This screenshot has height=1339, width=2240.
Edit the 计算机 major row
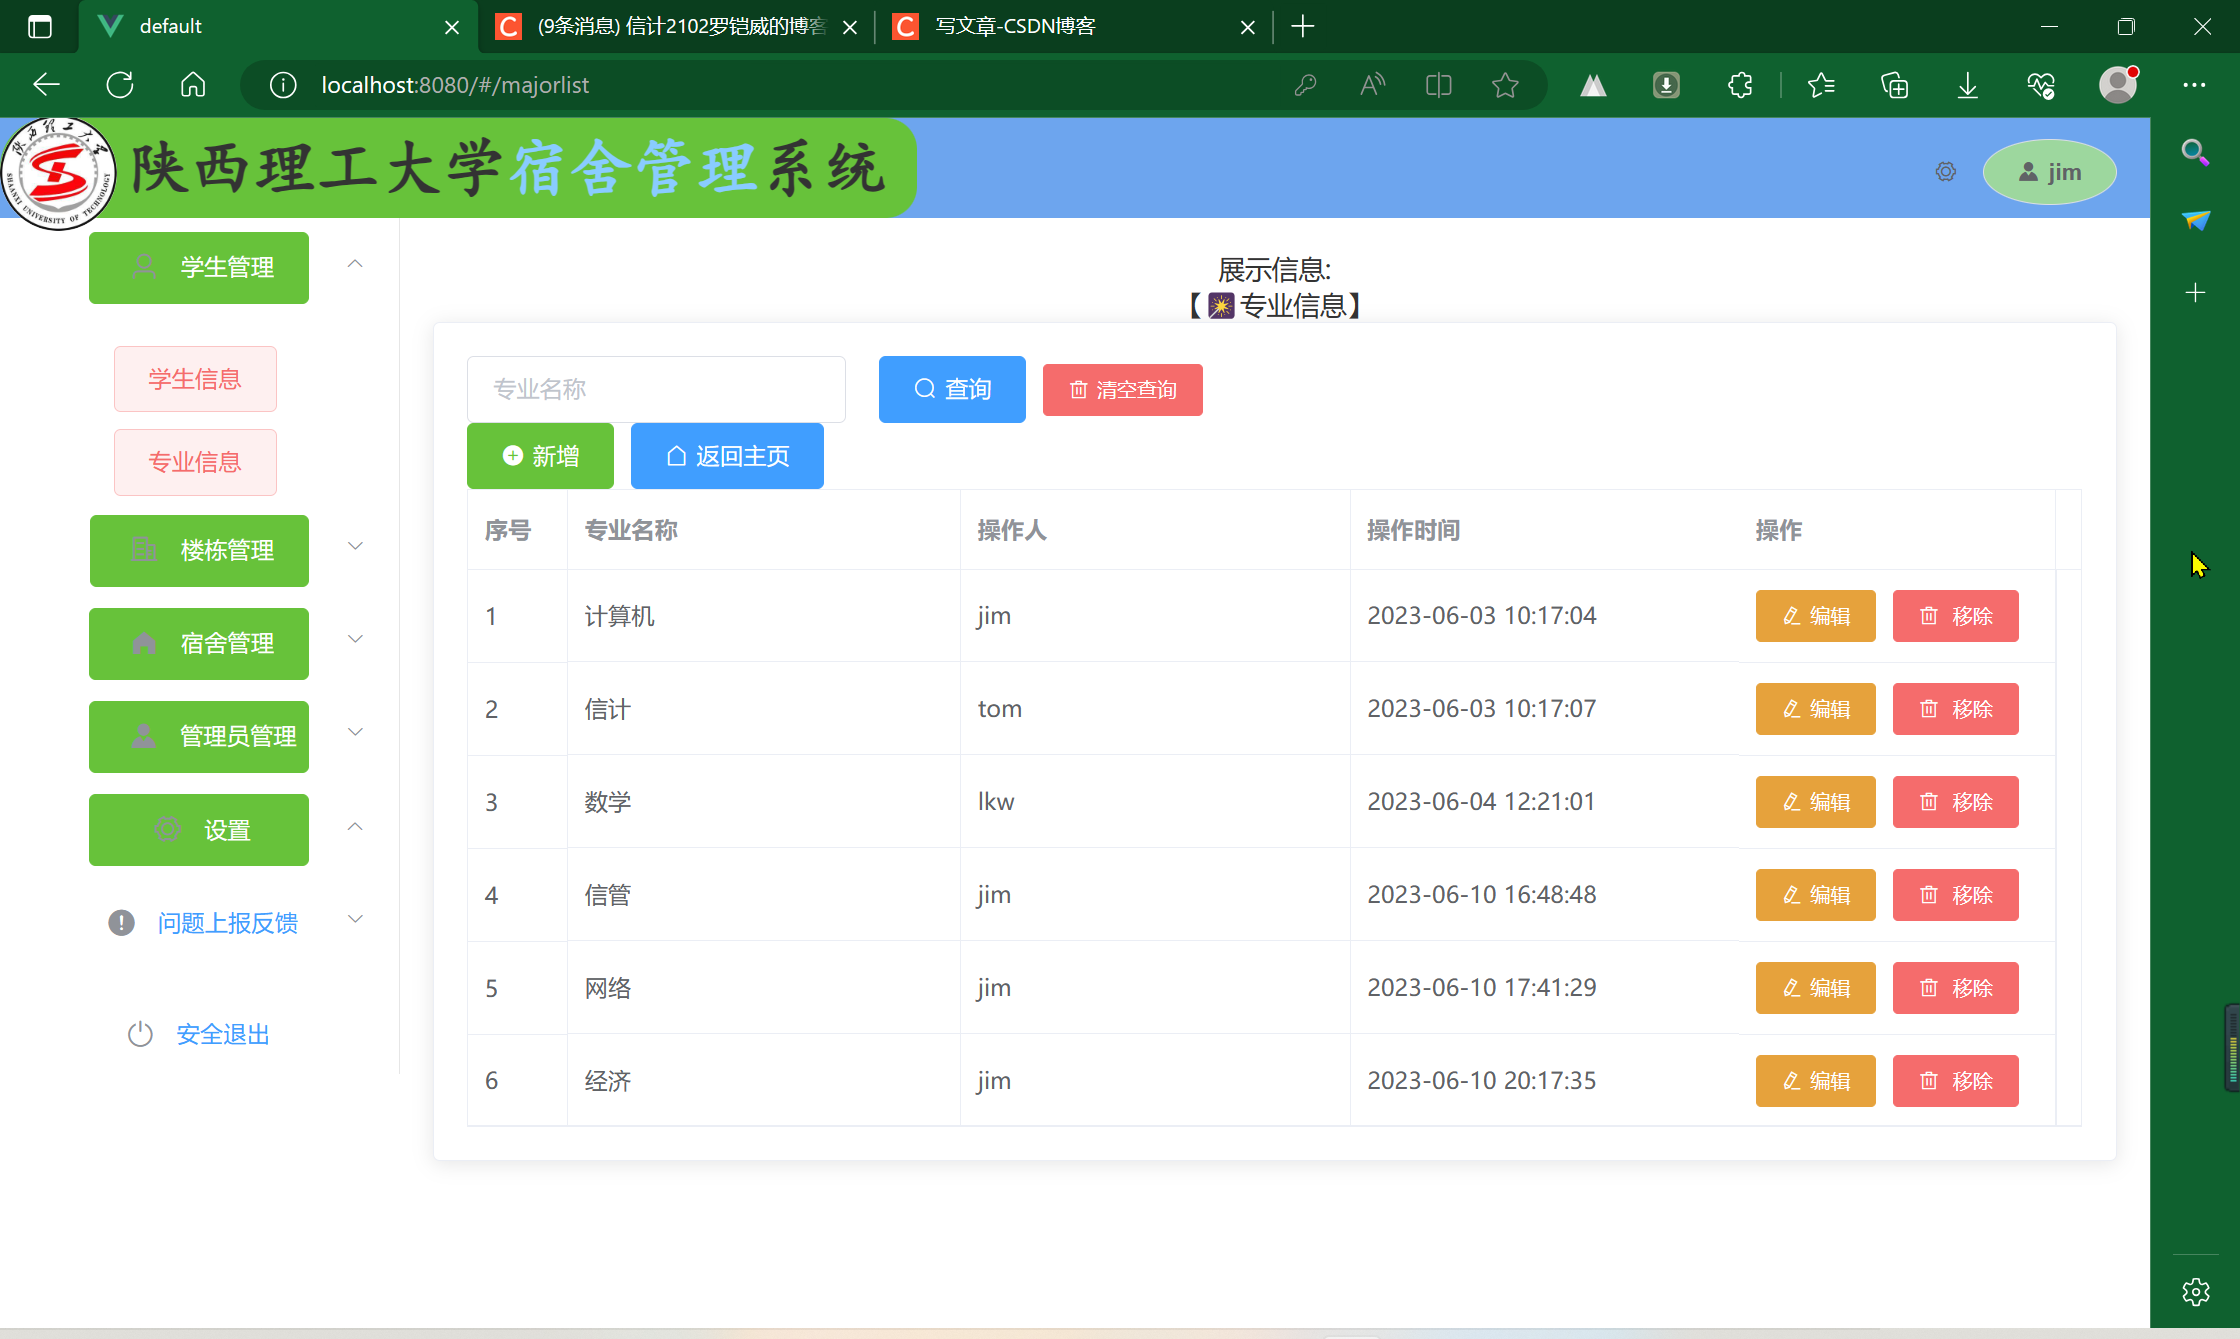pos(1815,616)
